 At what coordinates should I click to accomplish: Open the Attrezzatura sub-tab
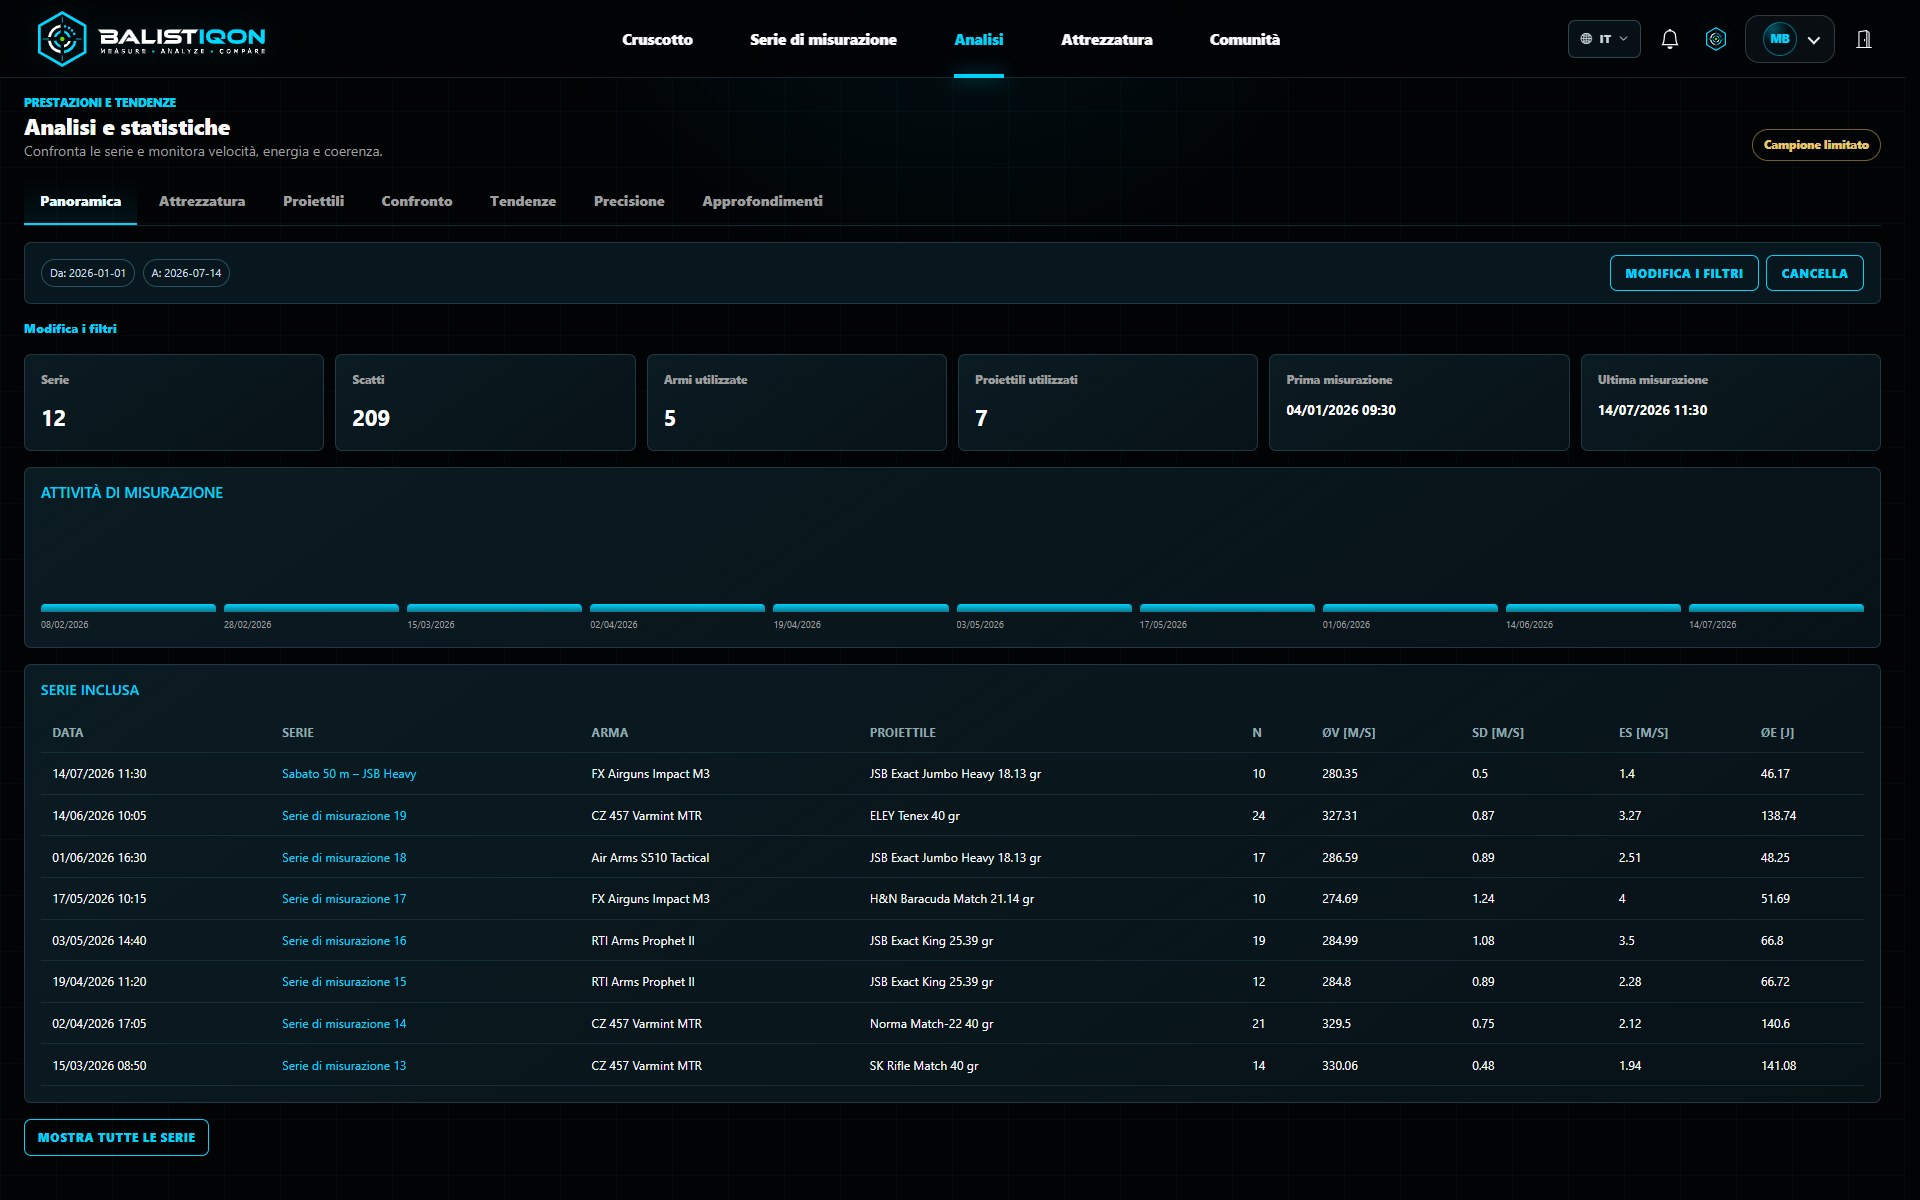[x=202, y=201]
